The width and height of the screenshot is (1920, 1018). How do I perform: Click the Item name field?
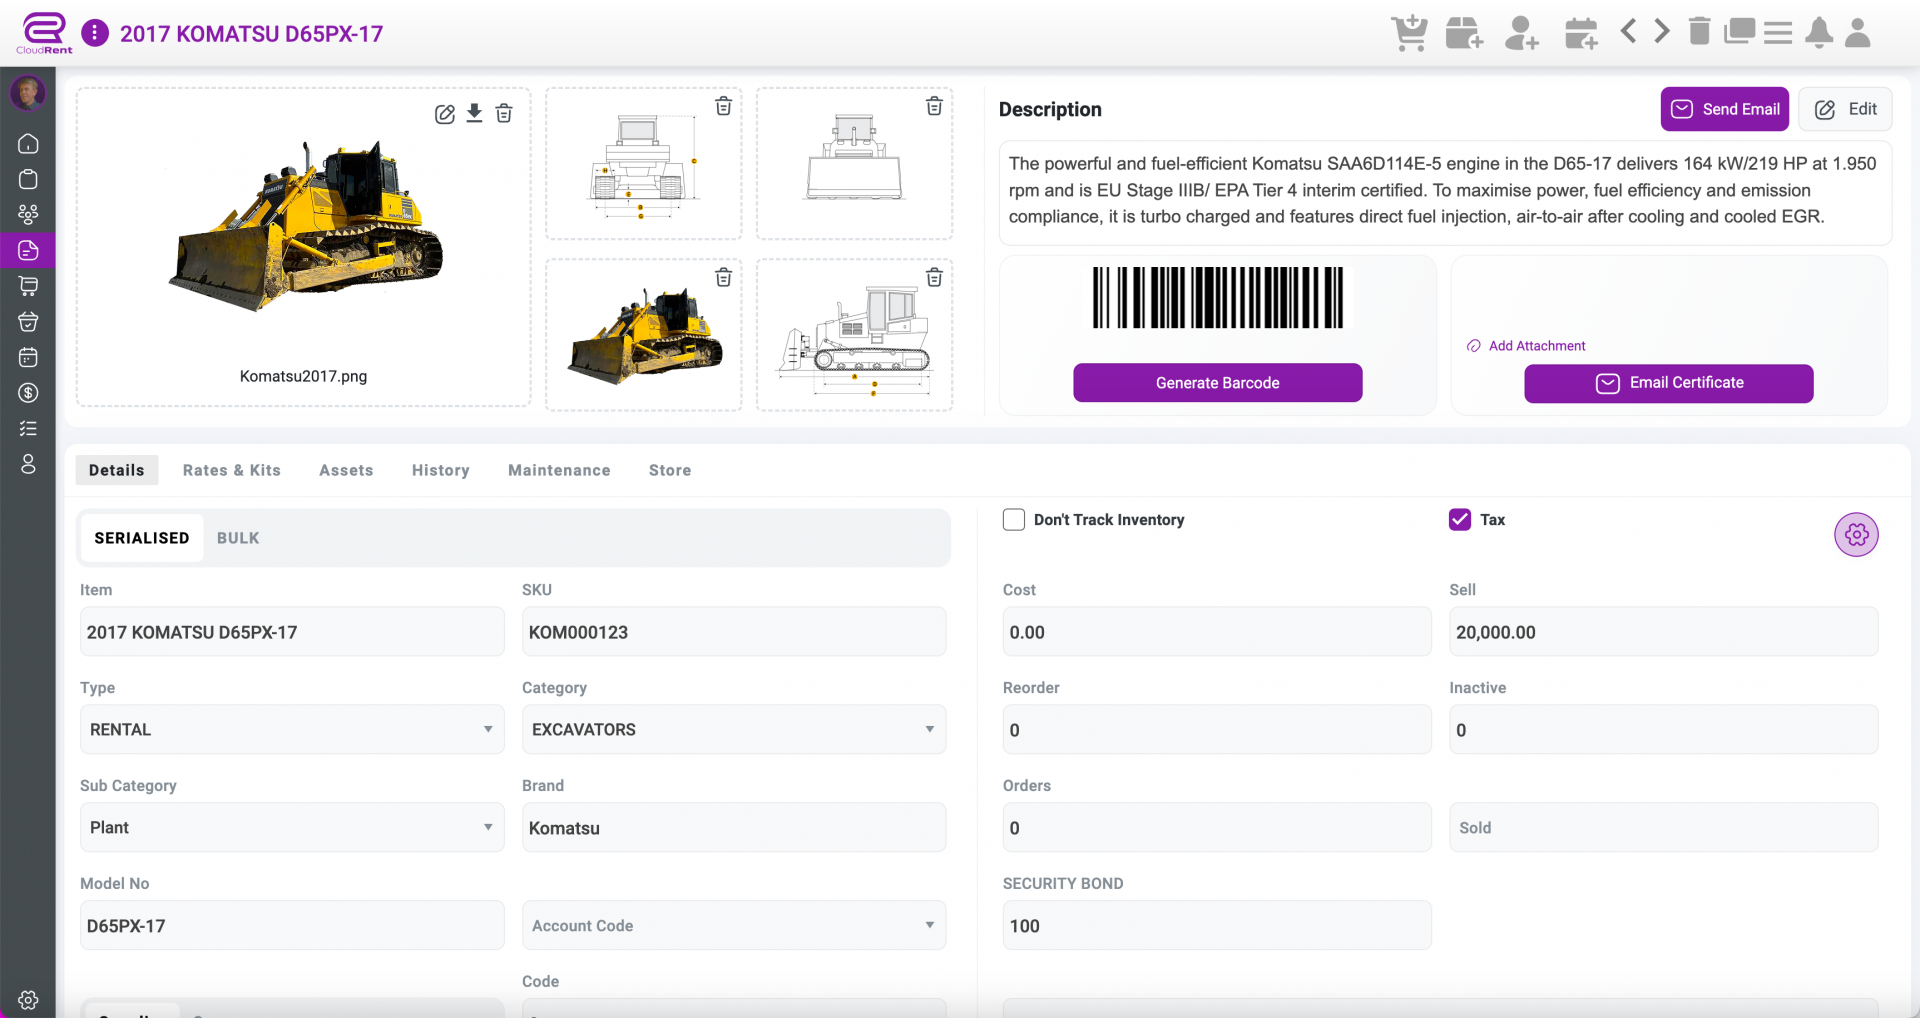click(x=292, y=632)
